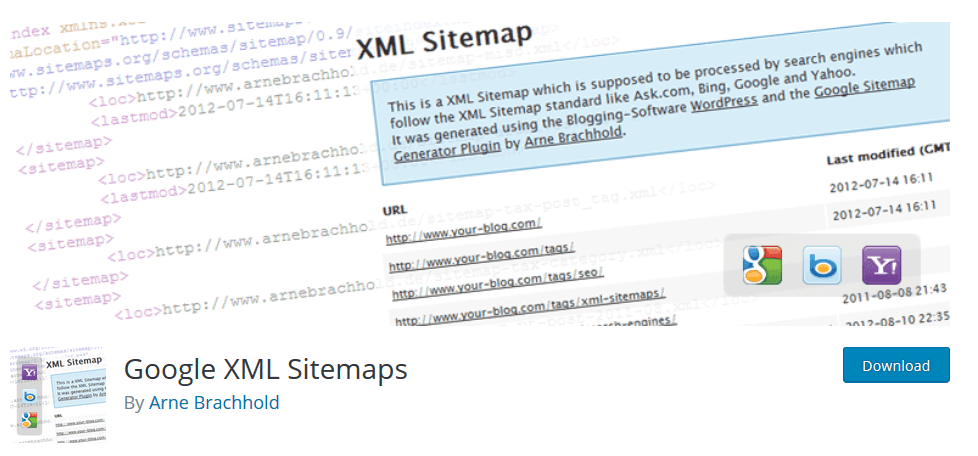Click the Yahoo icon in the banner
Image resolution: width=978 pixels, height=456 pixels.
[x=881, y=264]
